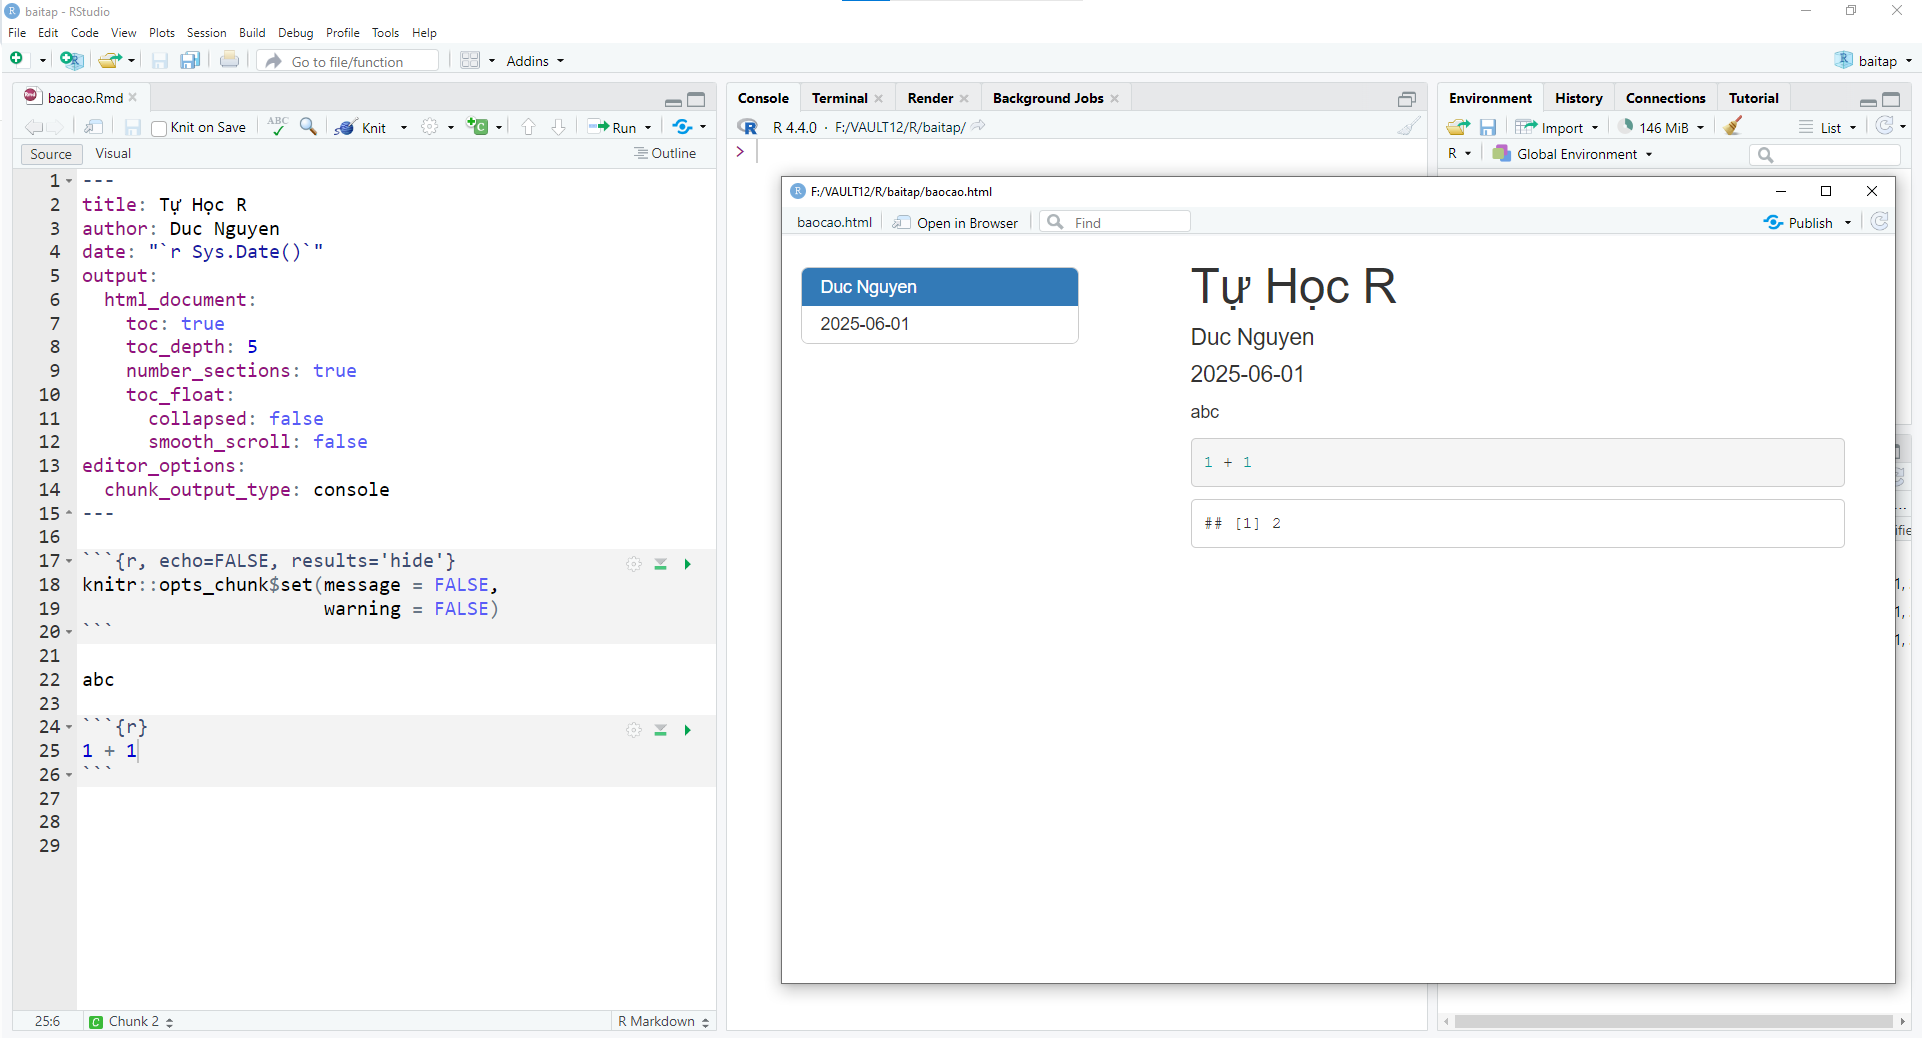
Task: Click the Environment search field
Action: [x=1825, y=155]
